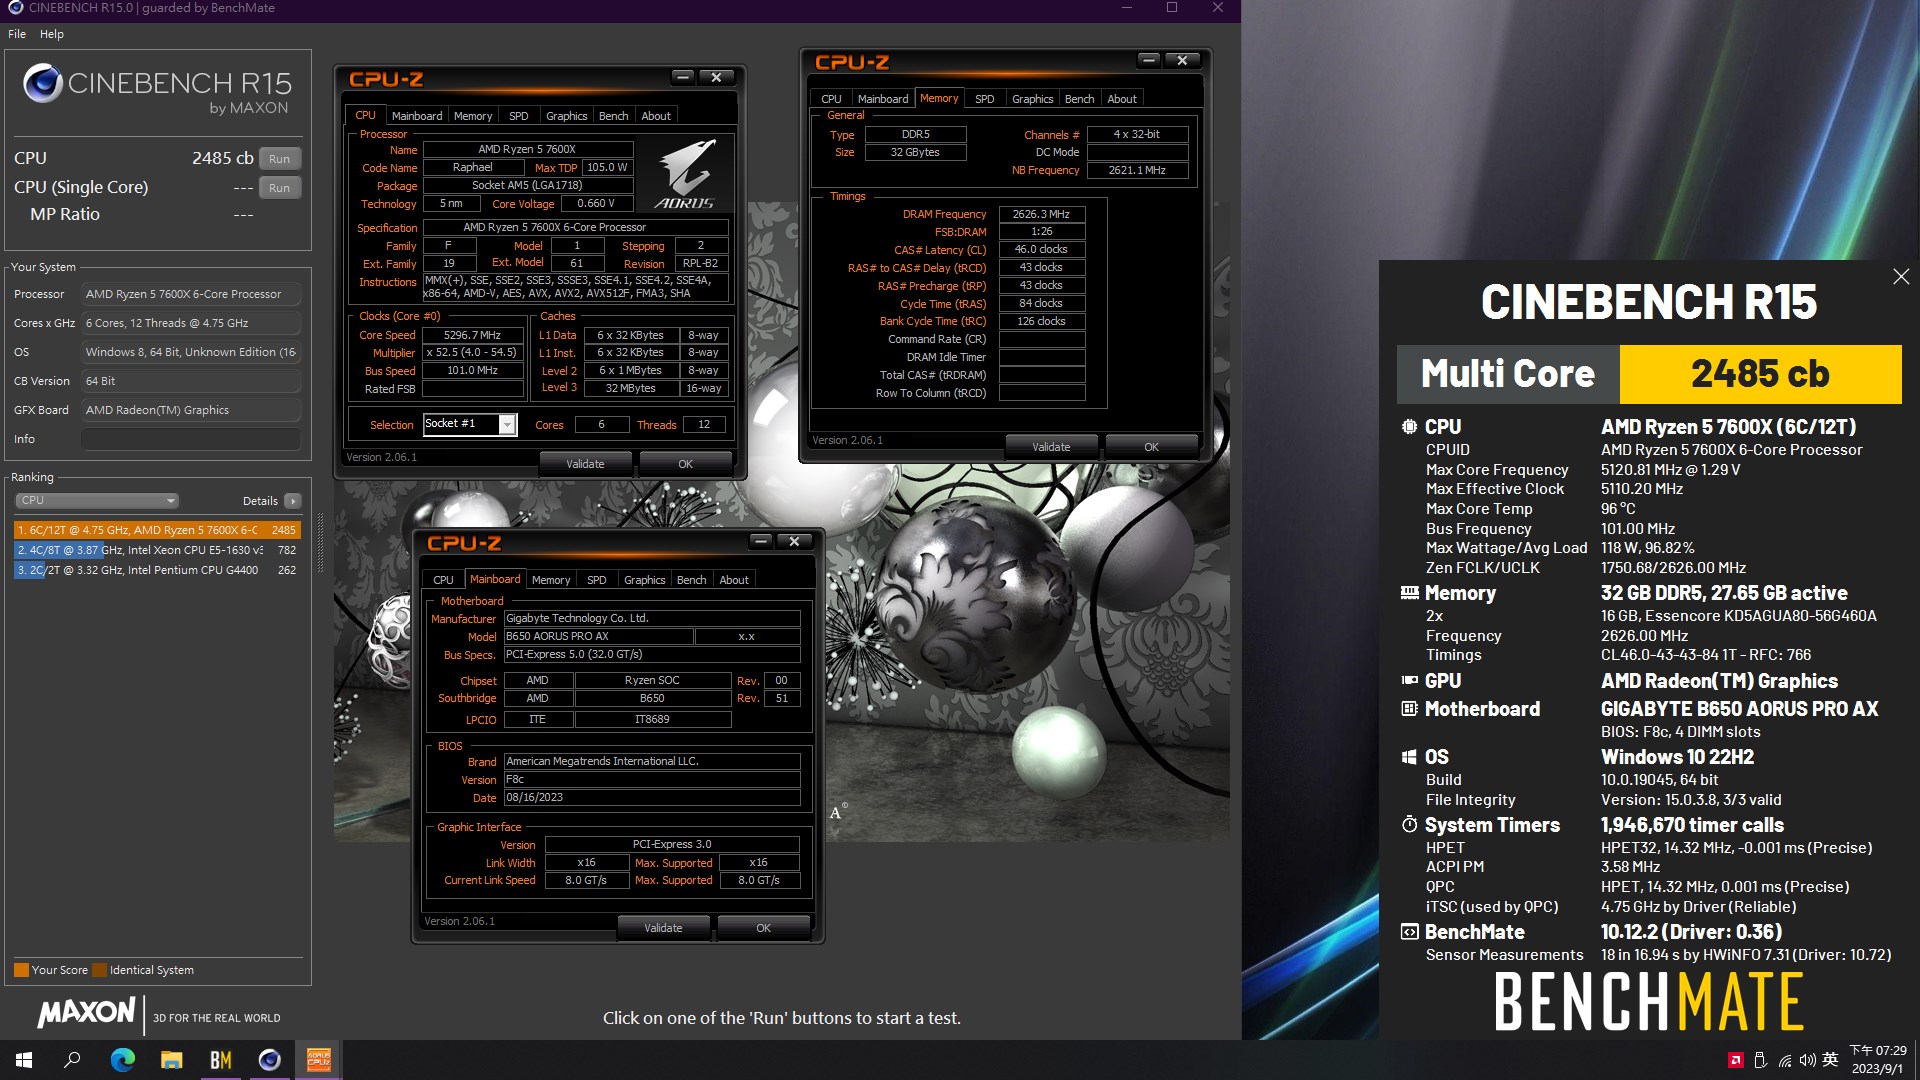Run the CPU multi-core test

280,159
